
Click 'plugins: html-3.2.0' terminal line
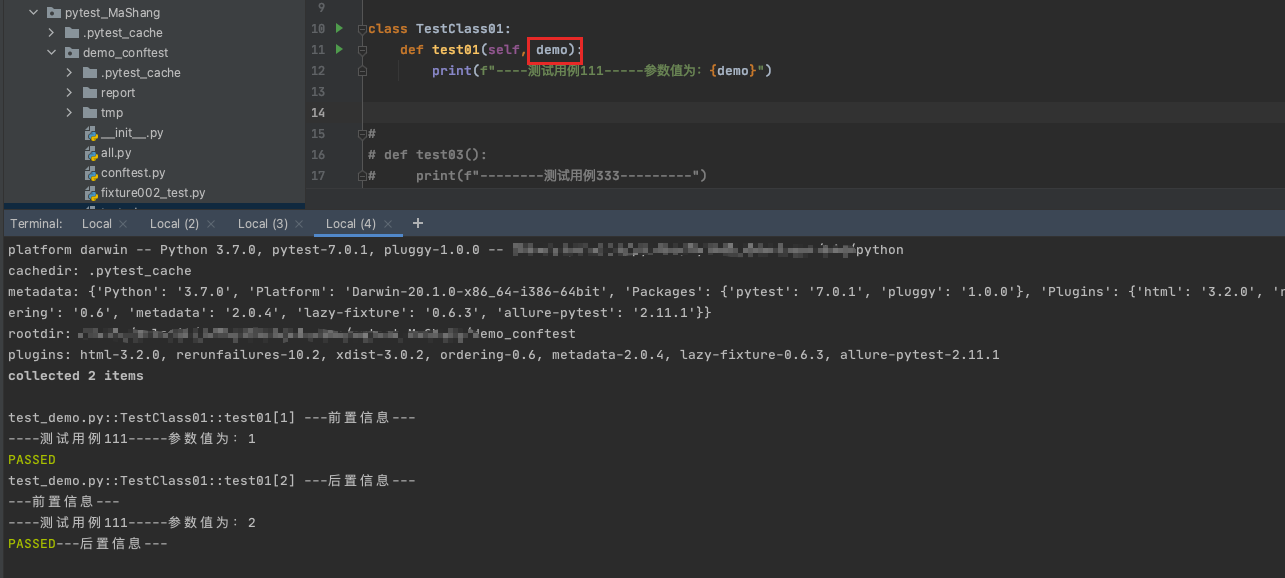tap(503, 355)
